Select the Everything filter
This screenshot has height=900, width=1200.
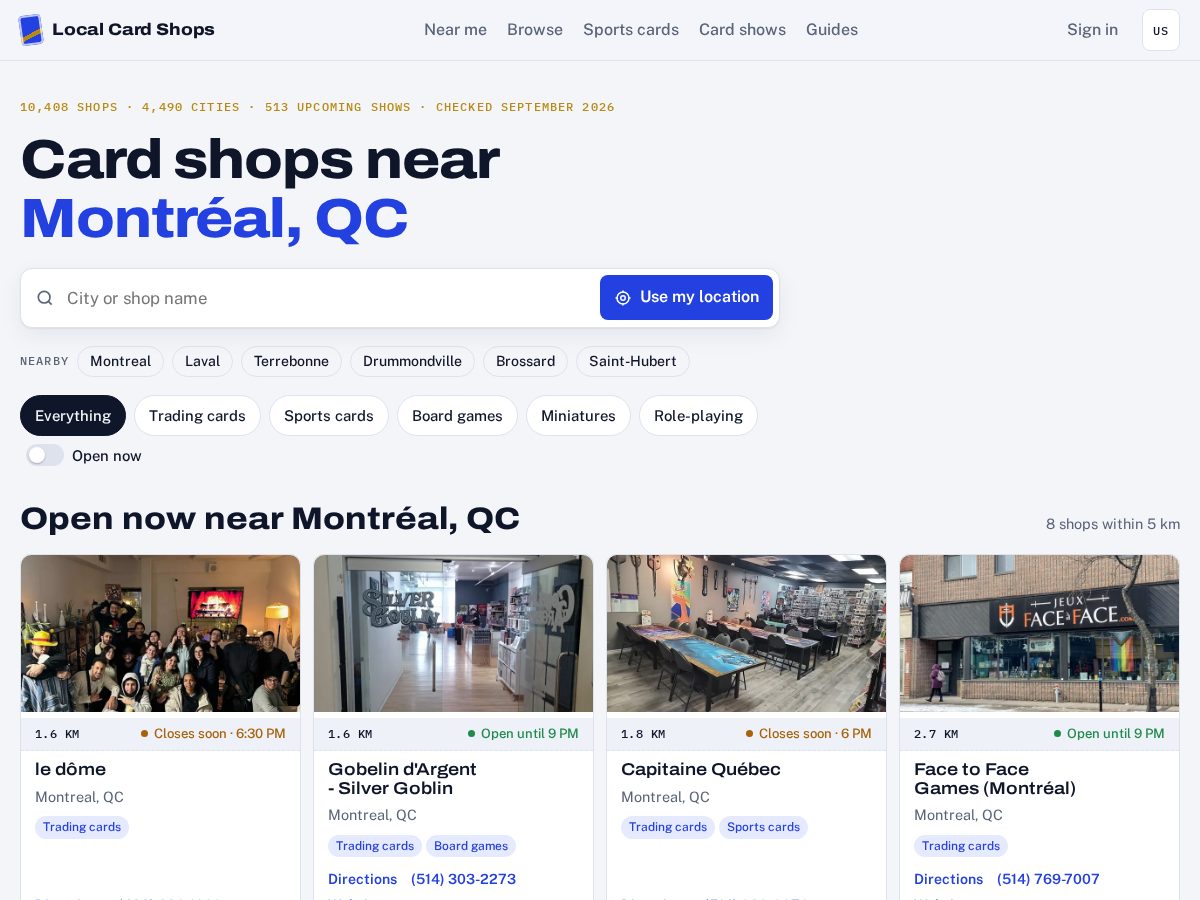(73, 415)
